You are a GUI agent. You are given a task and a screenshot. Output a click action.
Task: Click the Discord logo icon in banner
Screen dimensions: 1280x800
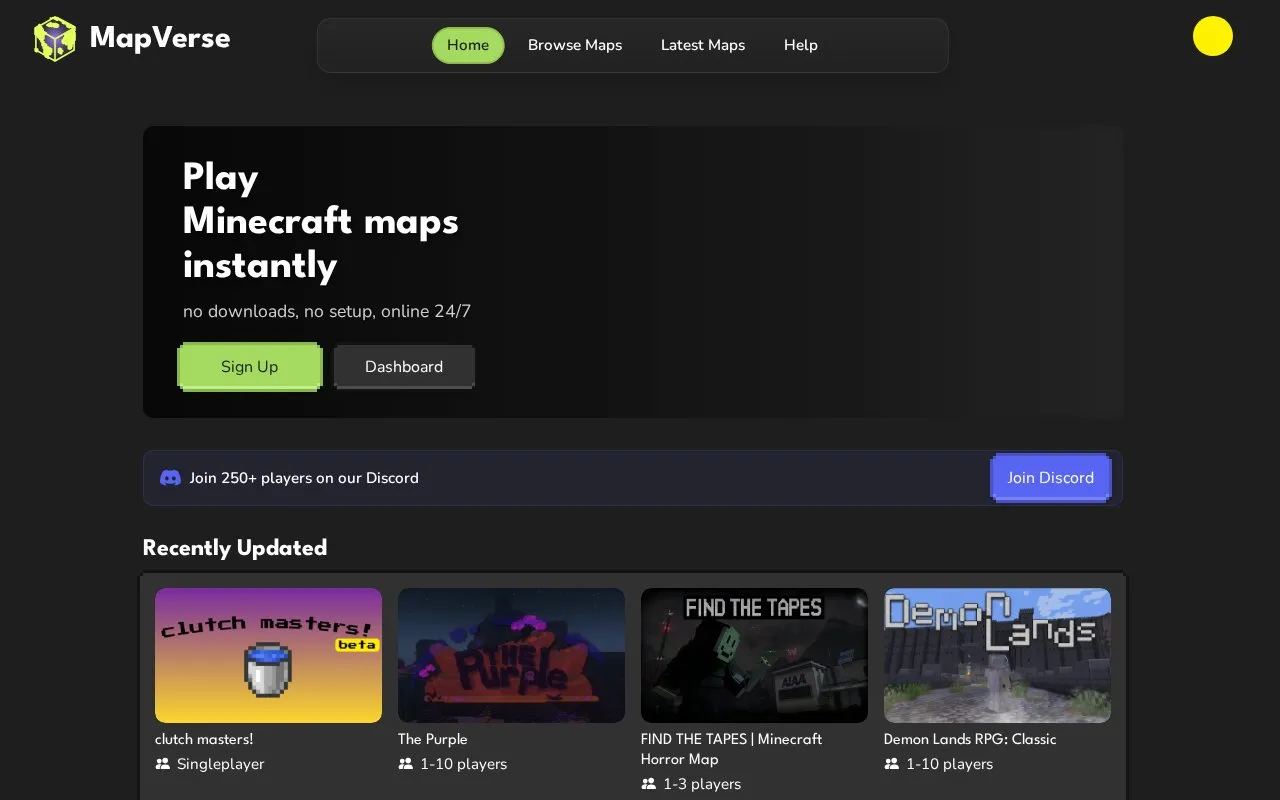coord(171,478)
